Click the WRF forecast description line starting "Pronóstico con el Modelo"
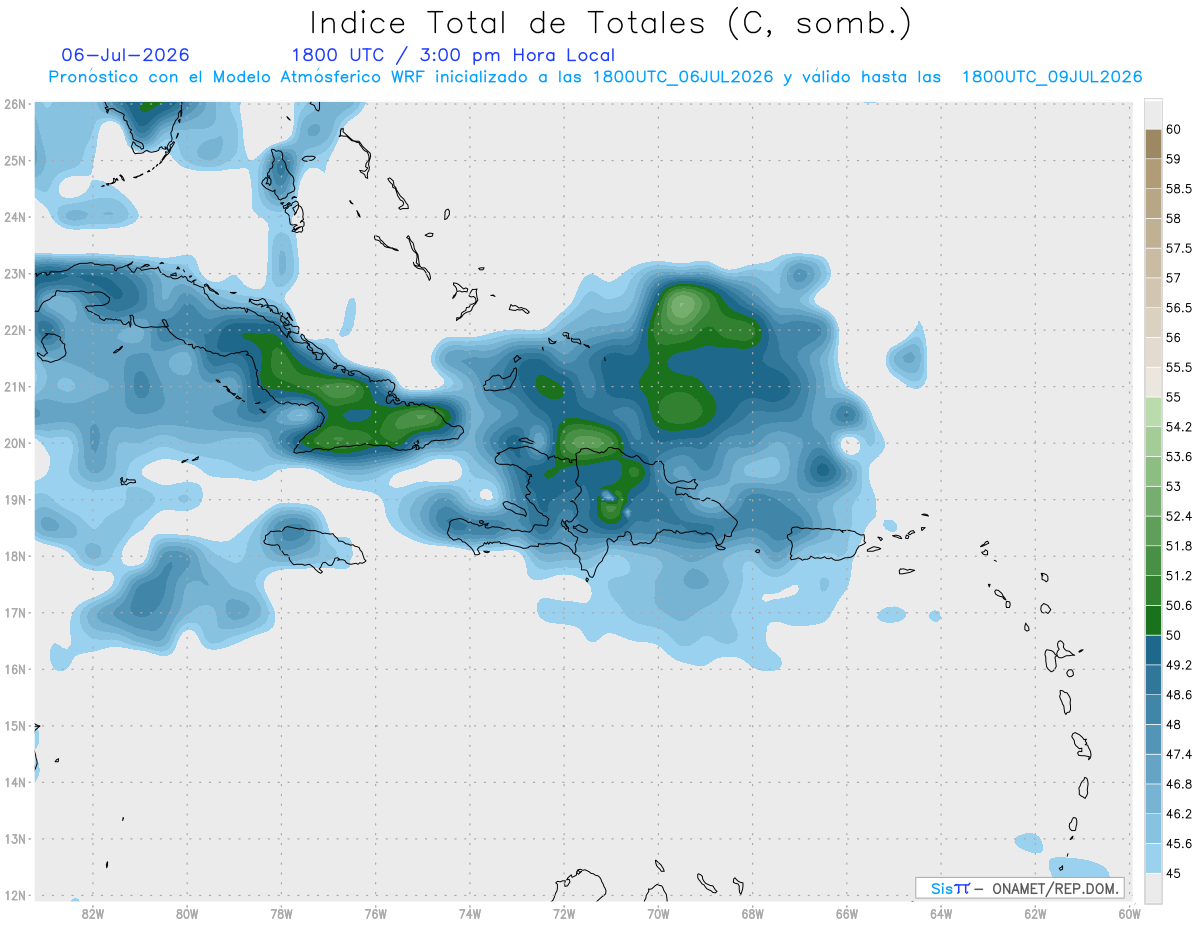 (x=595, y=77)
